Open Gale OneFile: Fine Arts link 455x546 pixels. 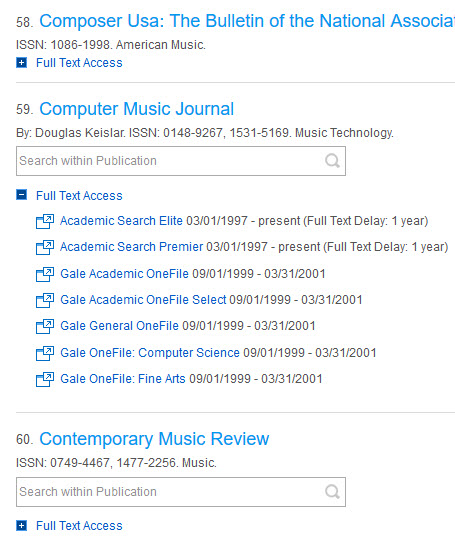pos(123,379)
